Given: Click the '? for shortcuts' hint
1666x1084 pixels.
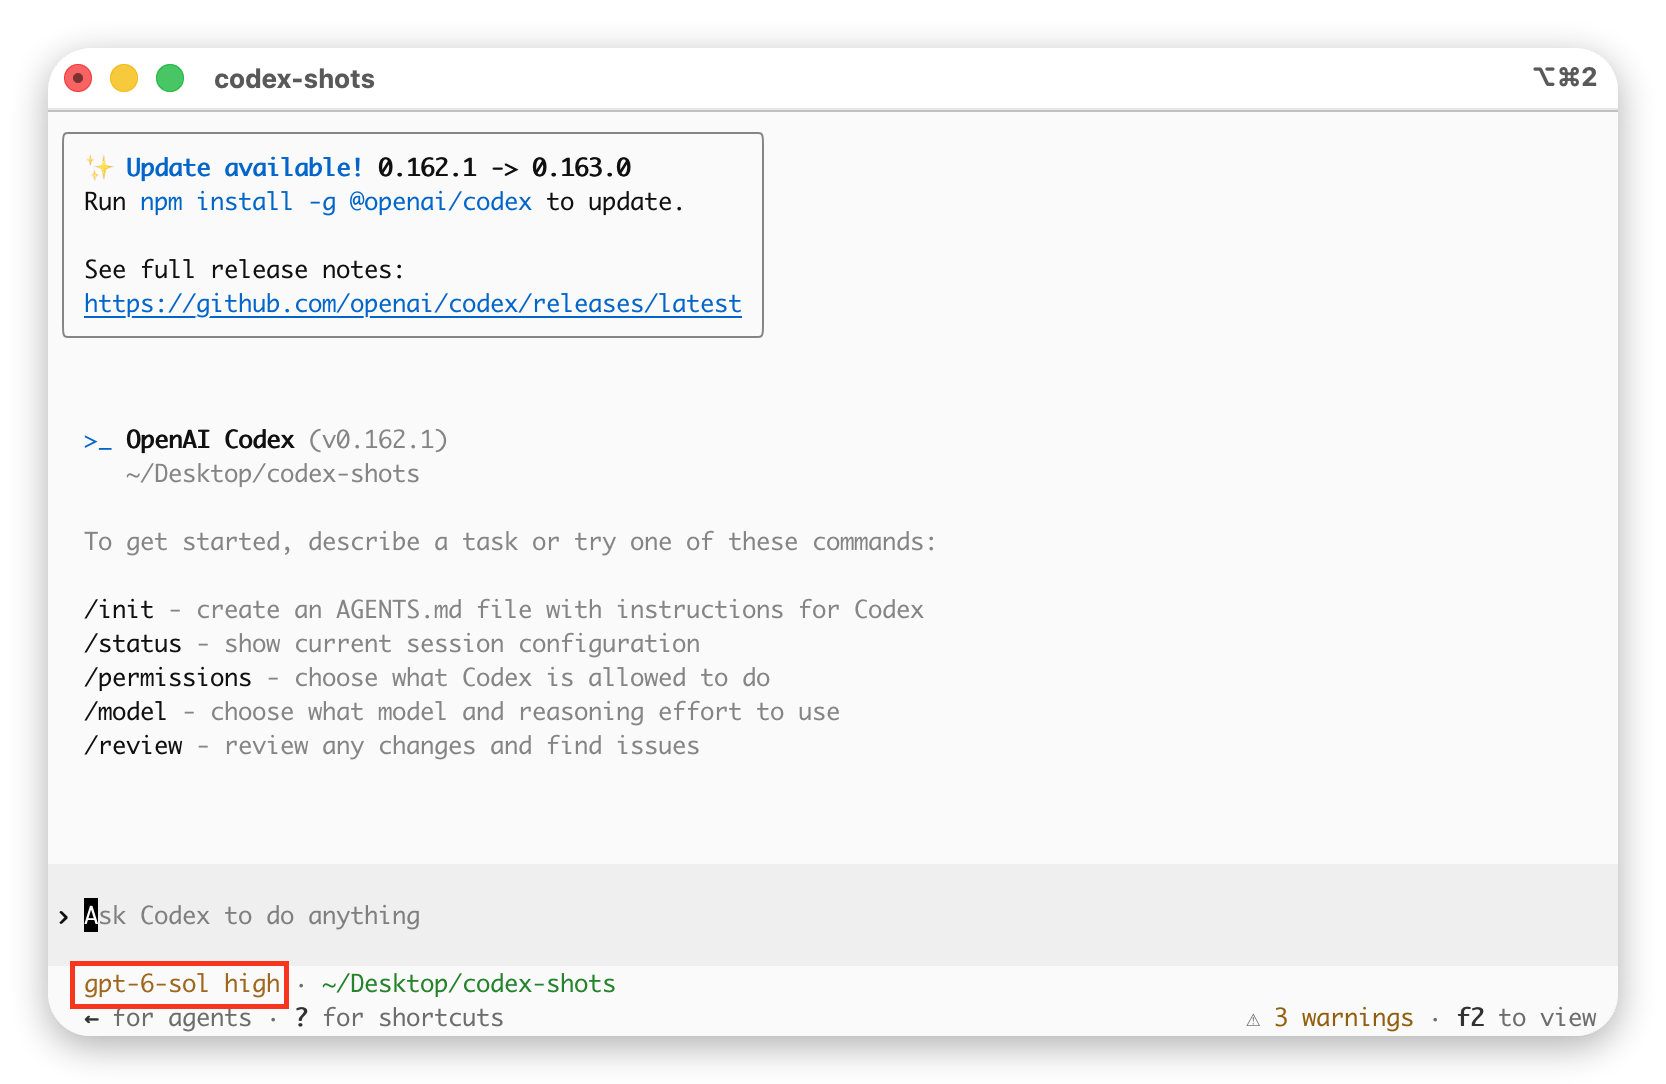Looking at the screenshot, I should click(399, 1017).
